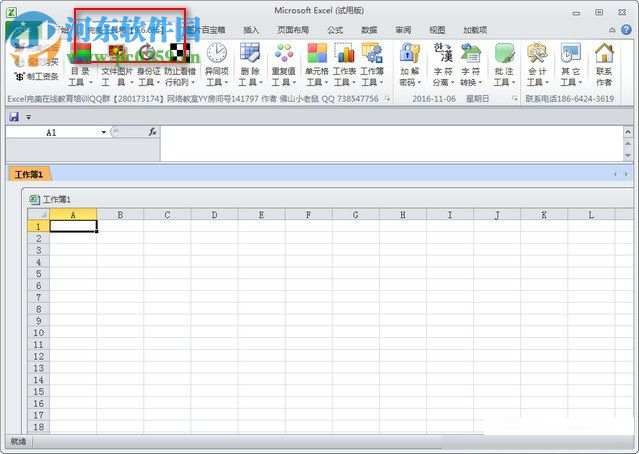Click the Save floppy disk icon
Screen dimensions: 639x454
(14, 117)
